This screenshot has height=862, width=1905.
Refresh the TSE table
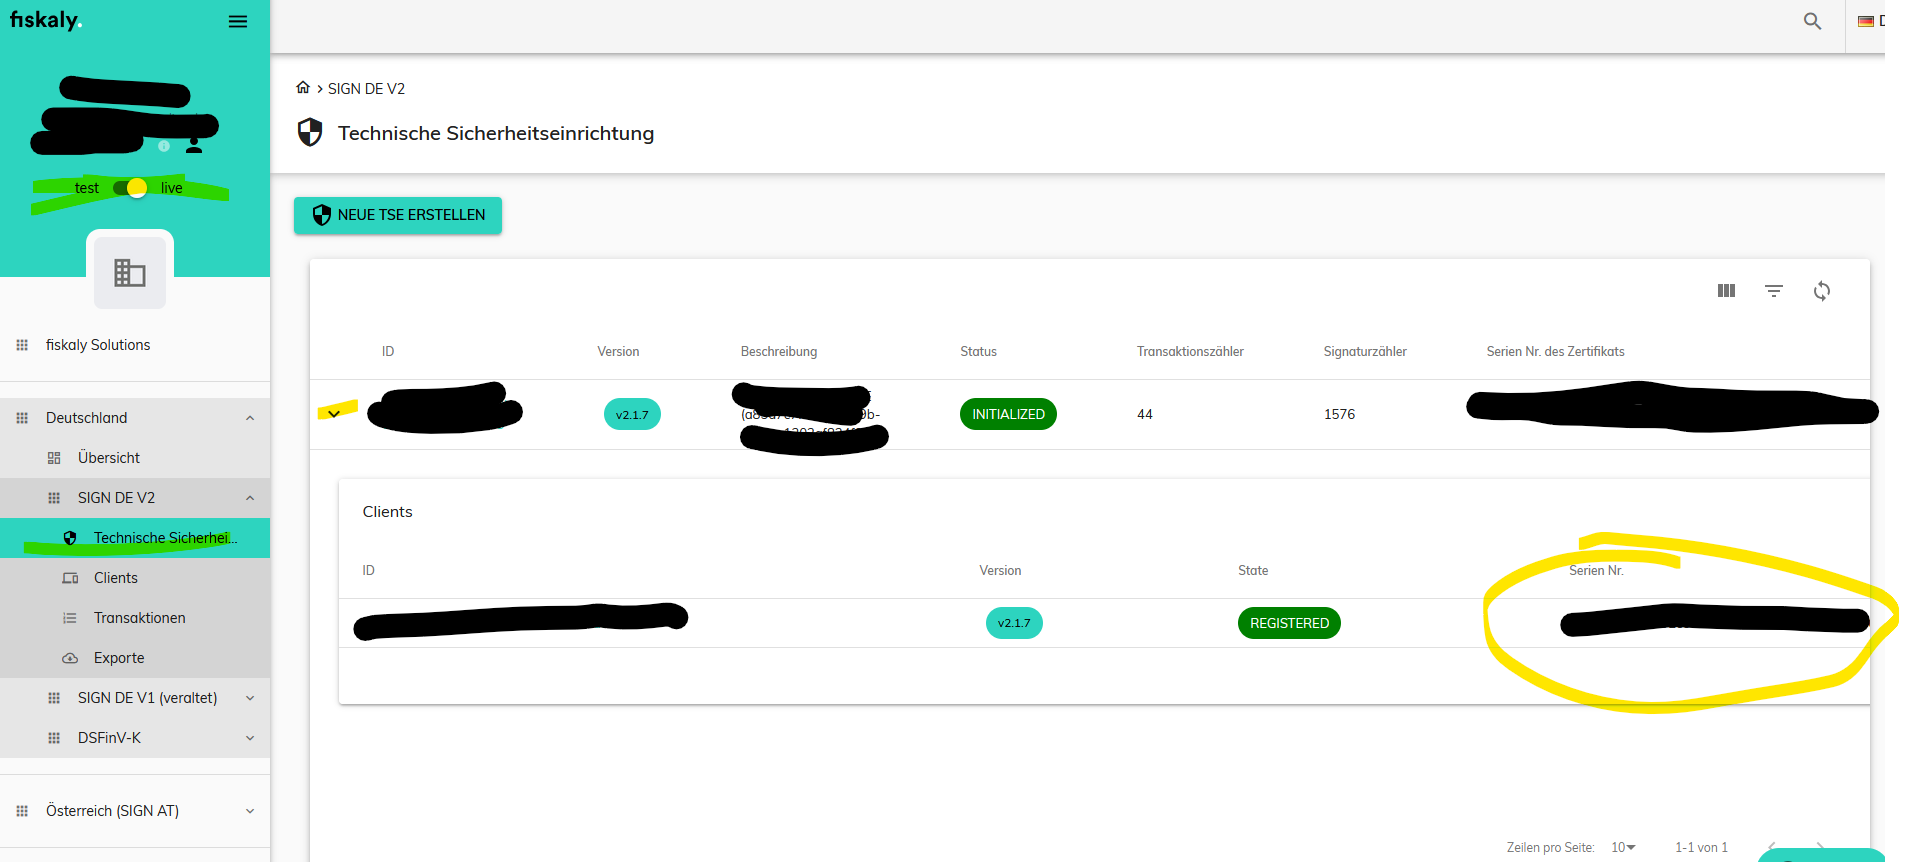[1822, 291]
